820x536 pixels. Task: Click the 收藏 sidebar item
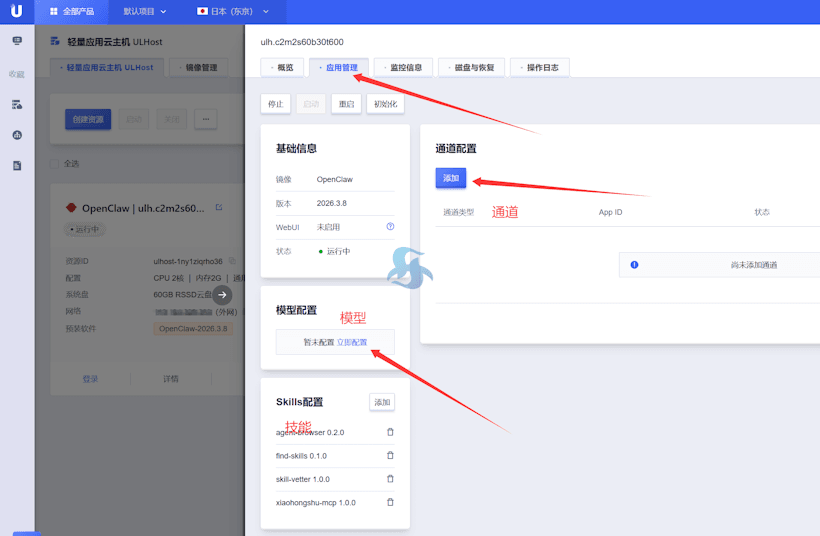(17, 74)
